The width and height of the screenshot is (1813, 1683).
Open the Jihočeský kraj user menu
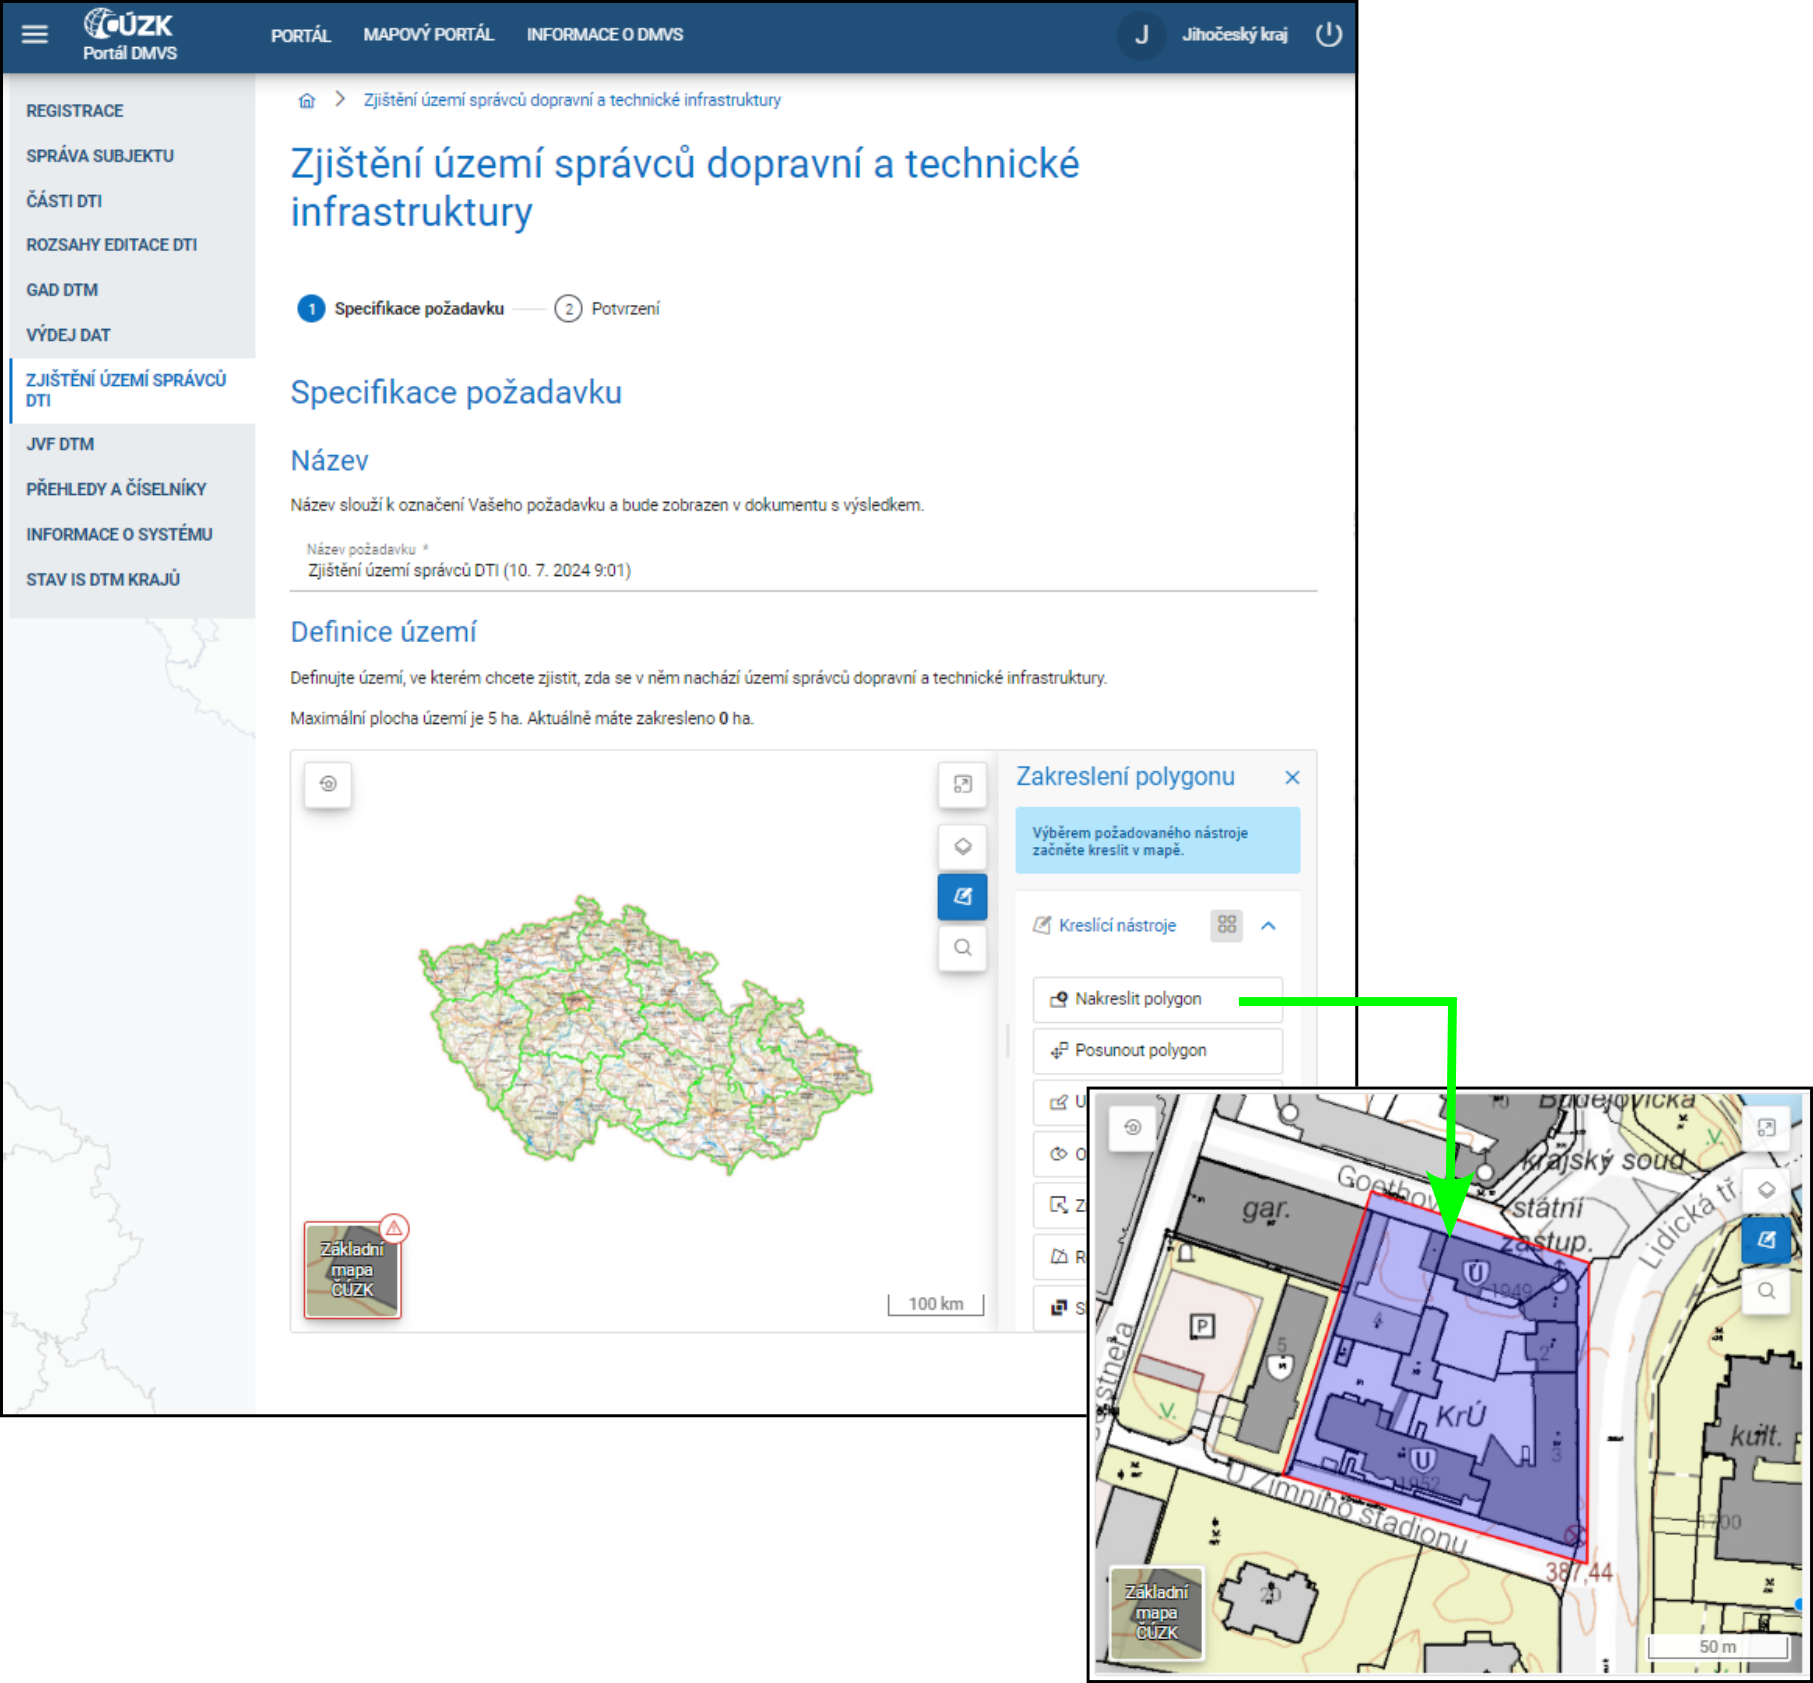pos(1233,35)
